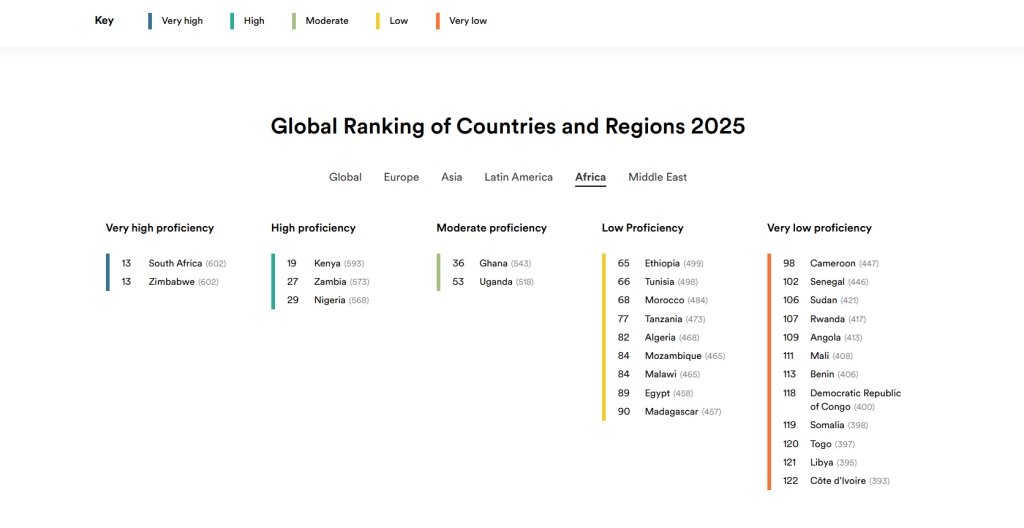Switch to the Middle East tab

(x=657, y=177)
